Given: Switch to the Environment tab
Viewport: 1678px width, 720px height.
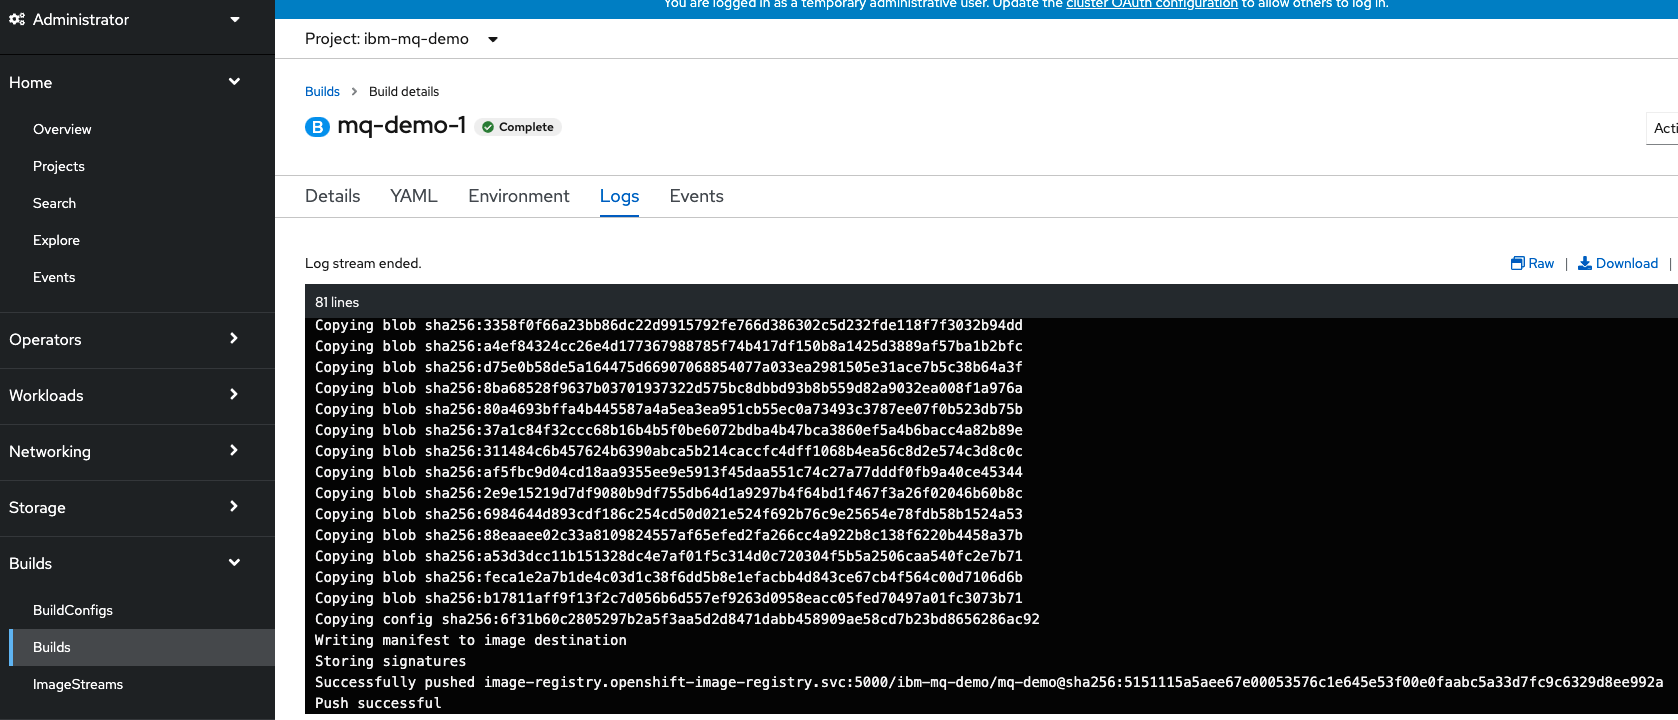Looking at the screenshot, I should [518, 196].
